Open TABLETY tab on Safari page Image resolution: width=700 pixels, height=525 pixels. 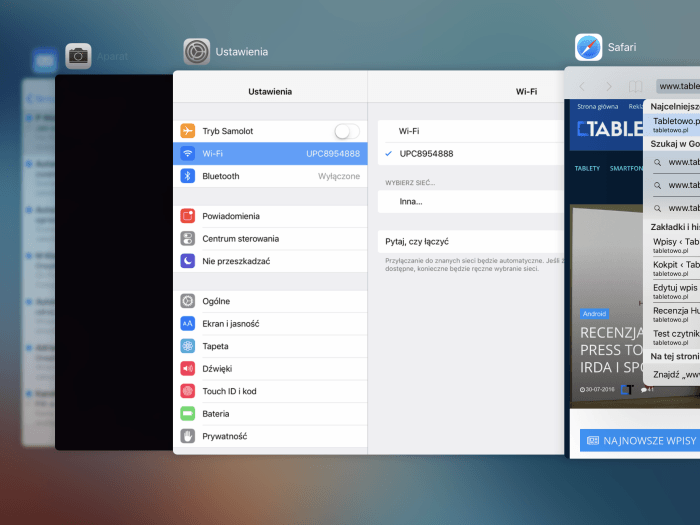click(587, 168)
